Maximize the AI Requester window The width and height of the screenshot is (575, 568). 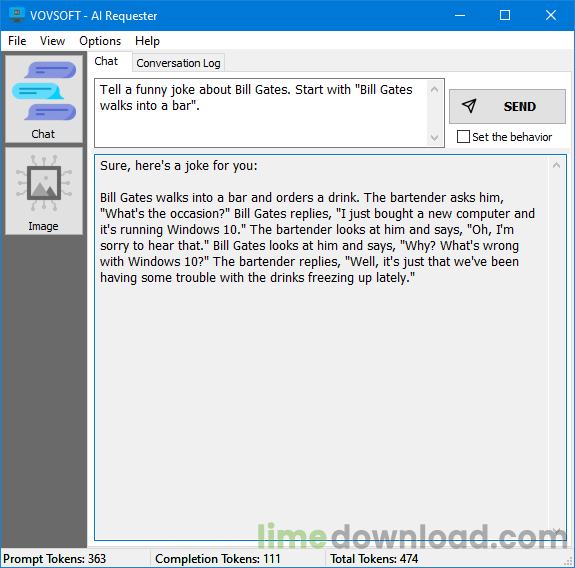pyautogui.click(x=505, y=15)
